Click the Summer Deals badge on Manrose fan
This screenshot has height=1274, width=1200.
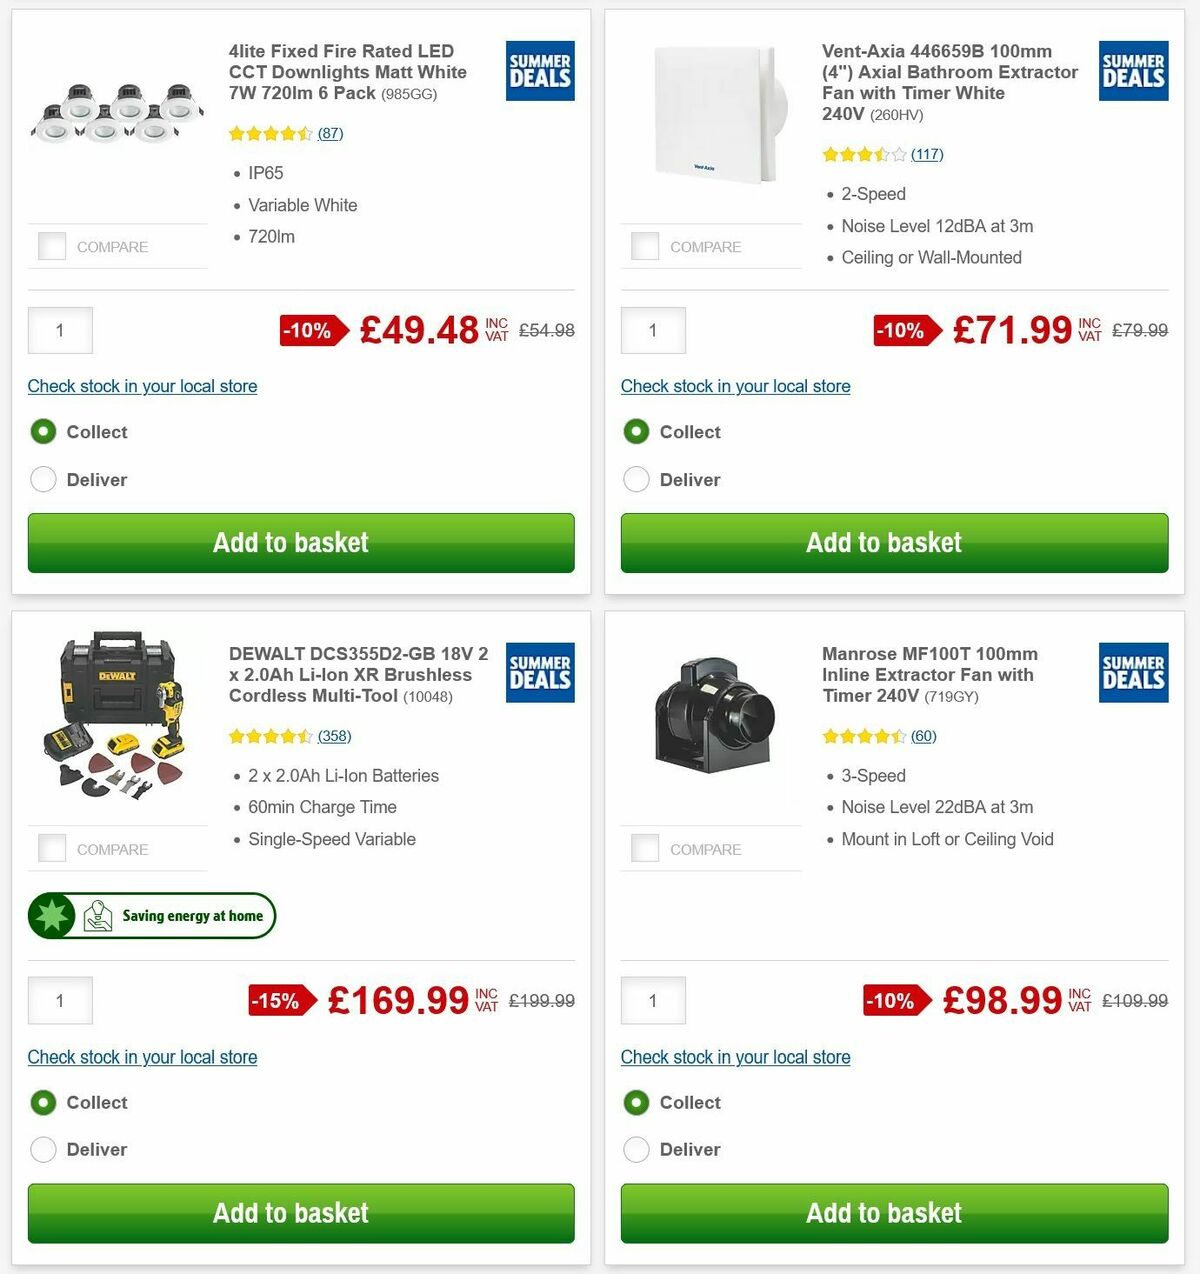point(1133,674)
